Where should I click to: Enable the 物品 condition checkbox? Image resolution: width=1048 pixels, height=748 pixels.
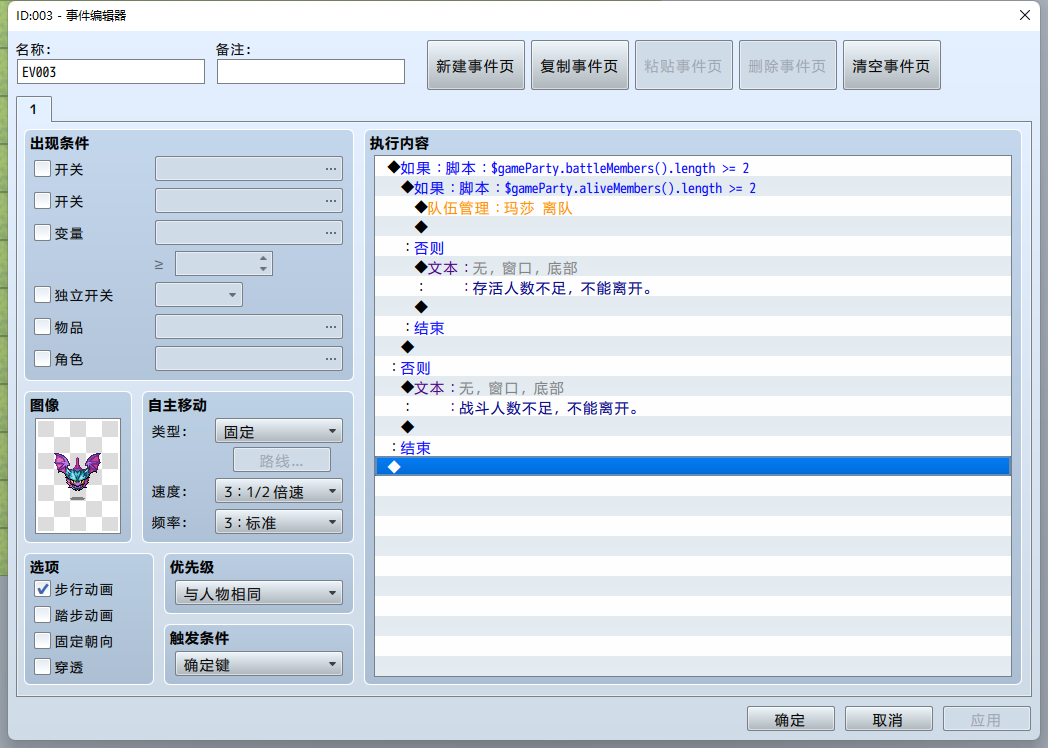42,327
